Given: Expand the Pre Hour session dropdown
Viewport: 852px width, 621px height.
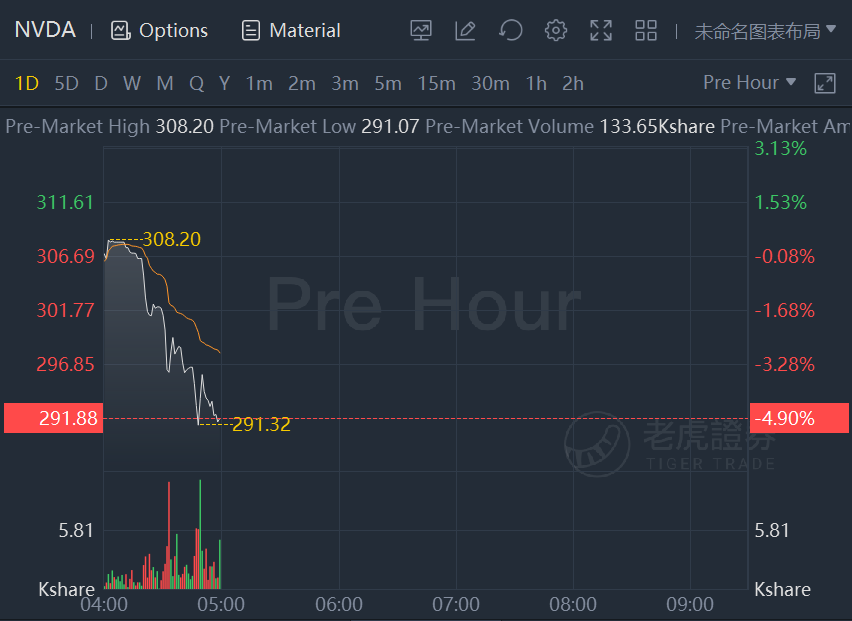Looking at the screenshot, I should pos(749,83).
